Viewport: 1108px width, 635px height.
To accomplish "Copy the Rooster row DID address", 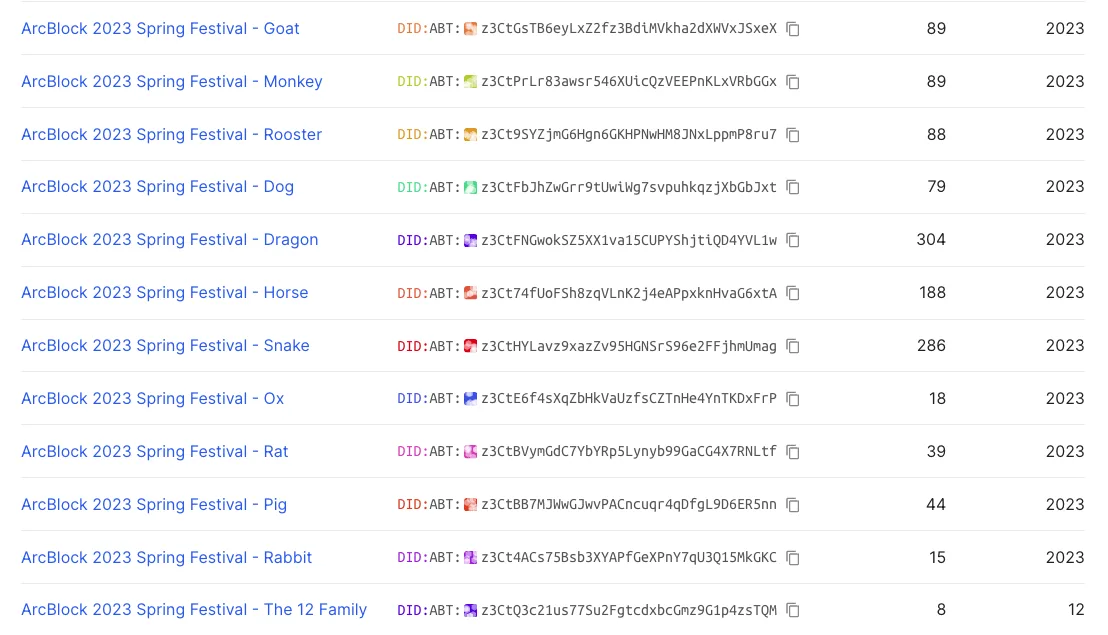I will [793, 135].
